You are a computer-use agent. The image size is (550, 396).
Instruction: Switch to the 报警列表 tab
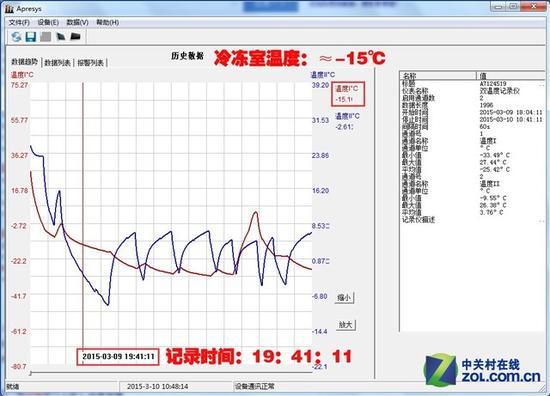click(x=90, y=63)
